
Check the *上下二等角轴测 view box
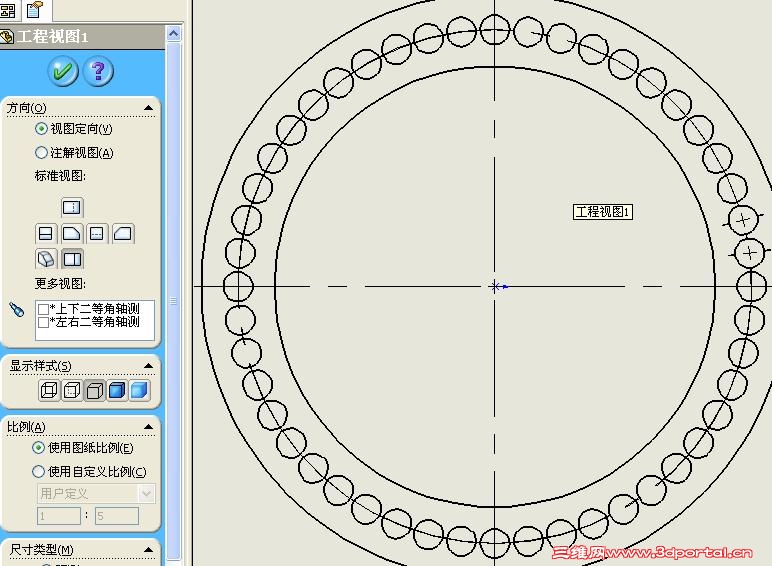click(43, 309)
